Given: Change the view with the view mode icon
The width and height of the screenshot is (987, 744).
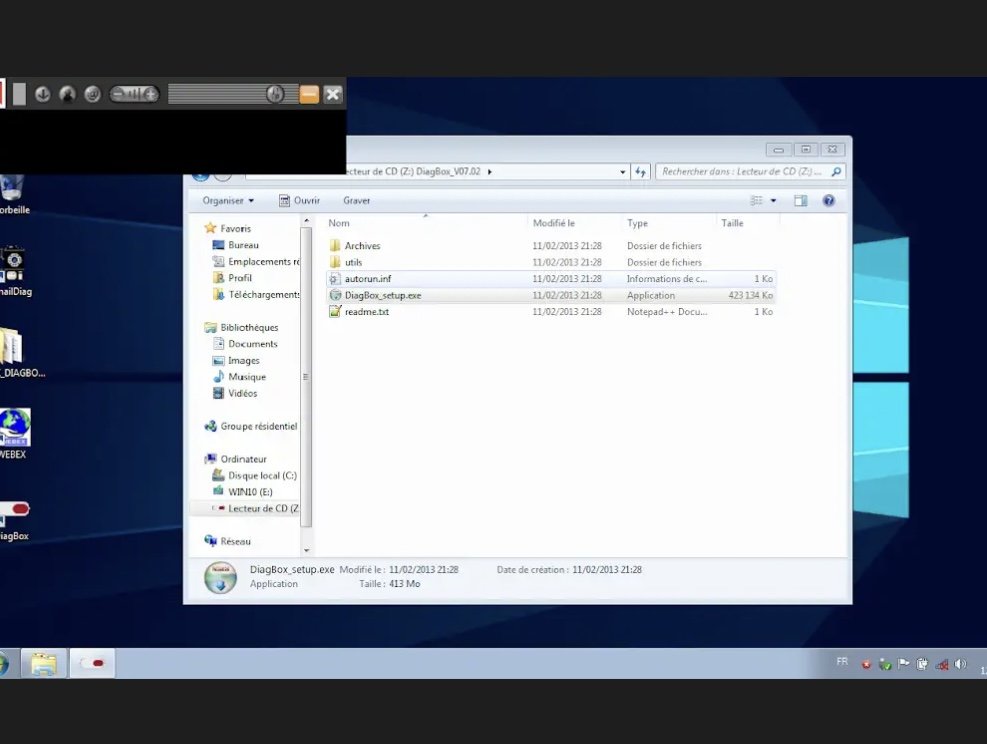Looking at the screenshot, I should 757,201.
